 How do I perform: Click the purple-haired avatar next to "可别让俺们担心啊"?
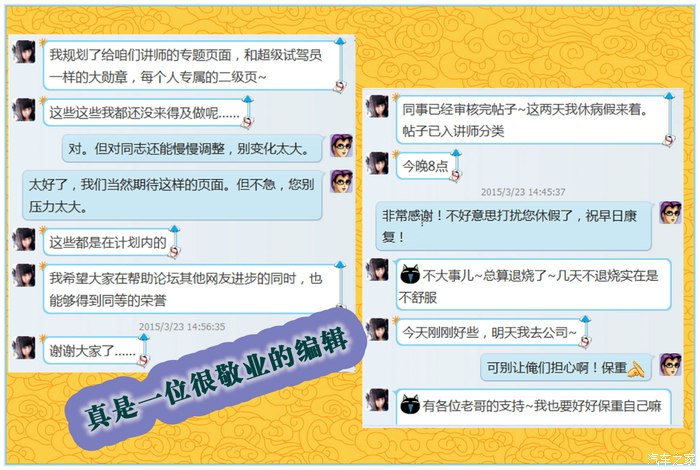[x=671, y=365]
